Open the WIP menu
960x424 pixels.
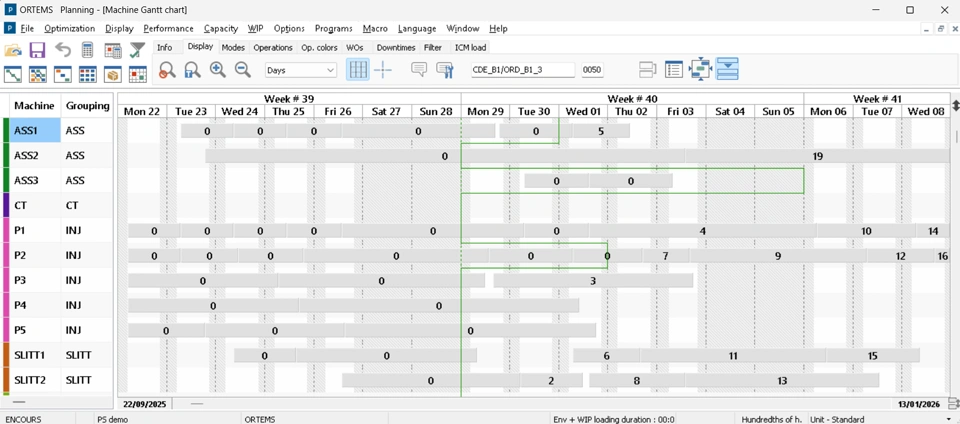coord(255,28)
